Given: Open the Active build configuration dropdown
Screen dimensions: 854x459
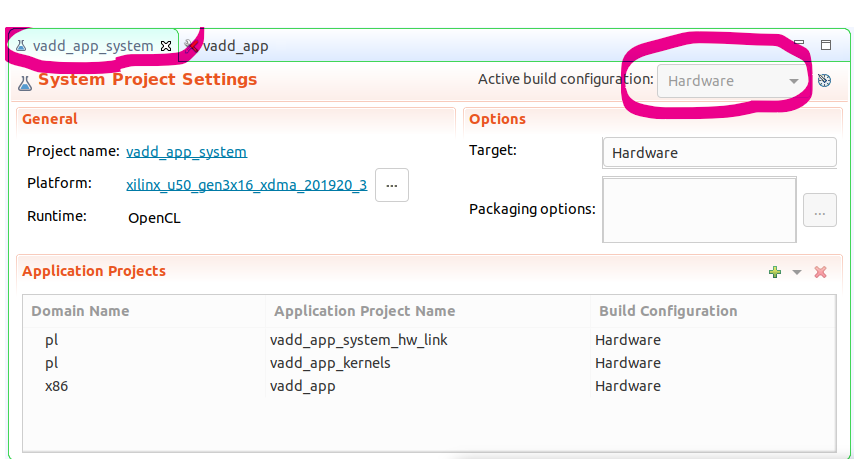Looking at the screenshot, I should [x=733, y=81].
